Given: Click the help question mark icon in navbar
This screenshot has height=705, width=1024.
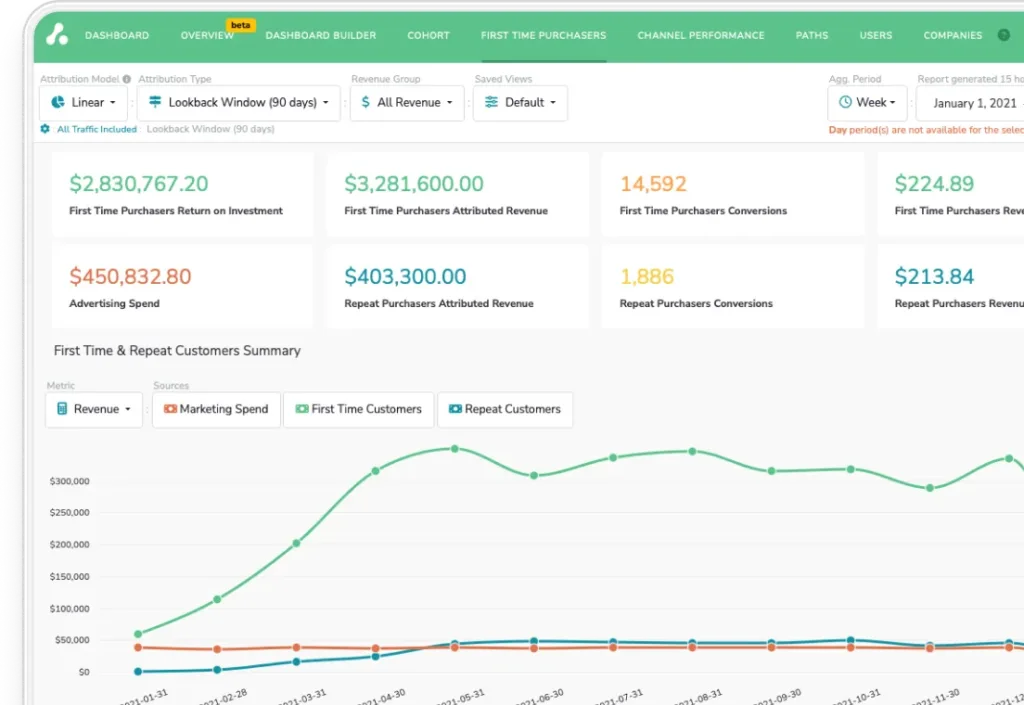Looking at the screenshot, I should 1003,35.
